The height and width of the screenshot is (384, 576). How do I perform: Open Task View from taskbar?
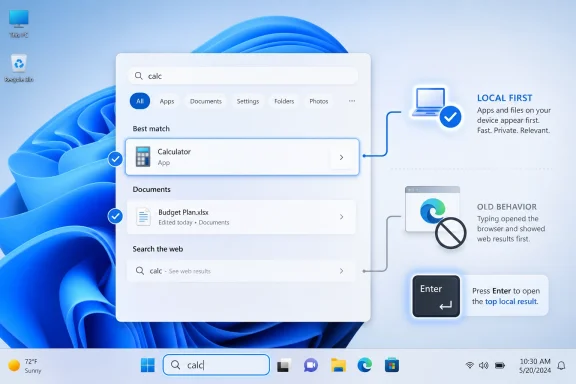(x=284, y=365)
